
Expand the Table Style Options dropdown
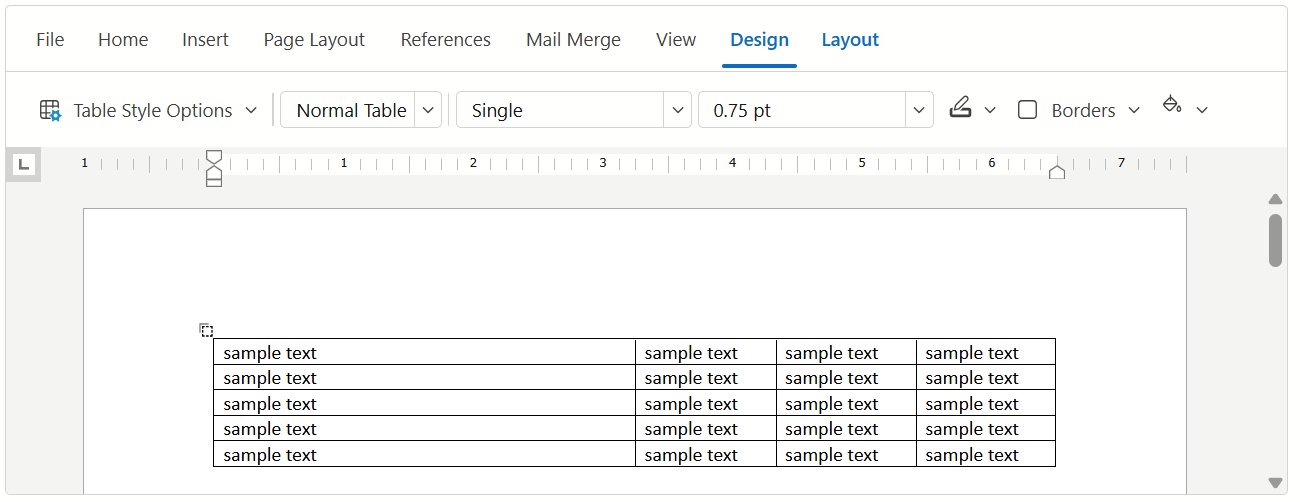pyautogui.click(x=252, y=111)
